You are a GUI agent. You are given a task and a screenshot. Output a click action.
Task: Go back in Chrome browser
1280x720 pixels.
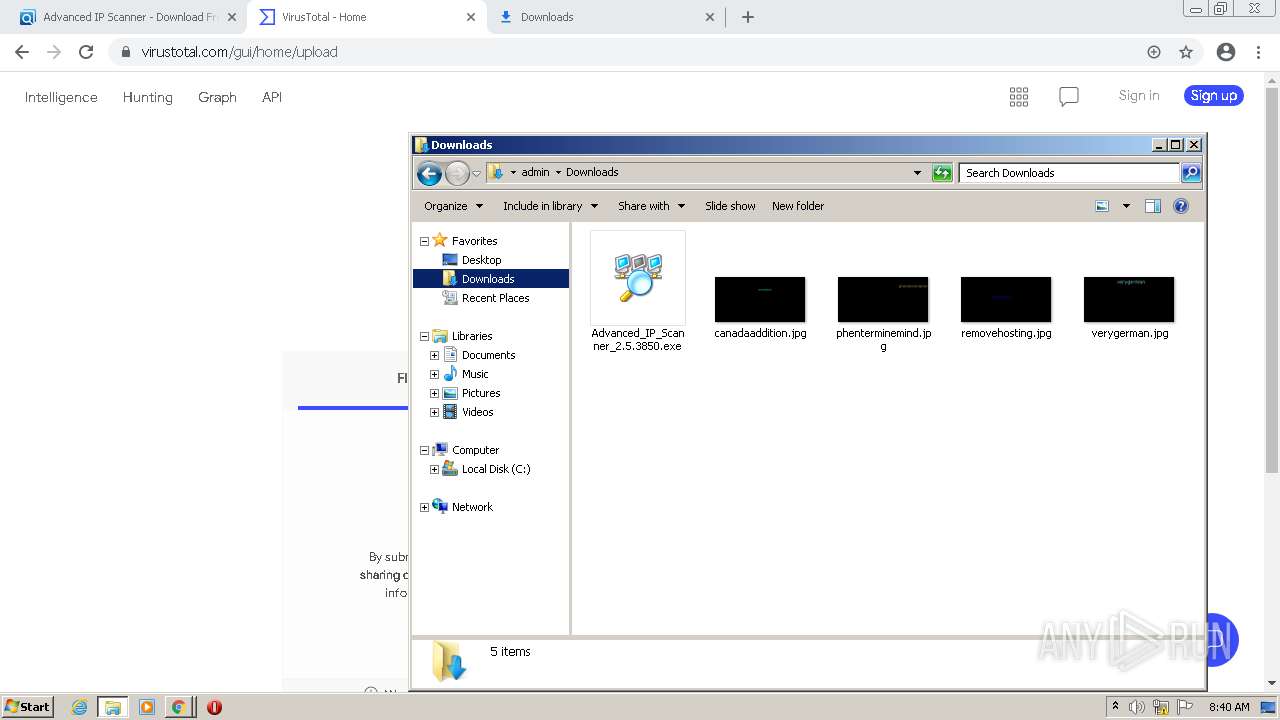pos(23,52)
